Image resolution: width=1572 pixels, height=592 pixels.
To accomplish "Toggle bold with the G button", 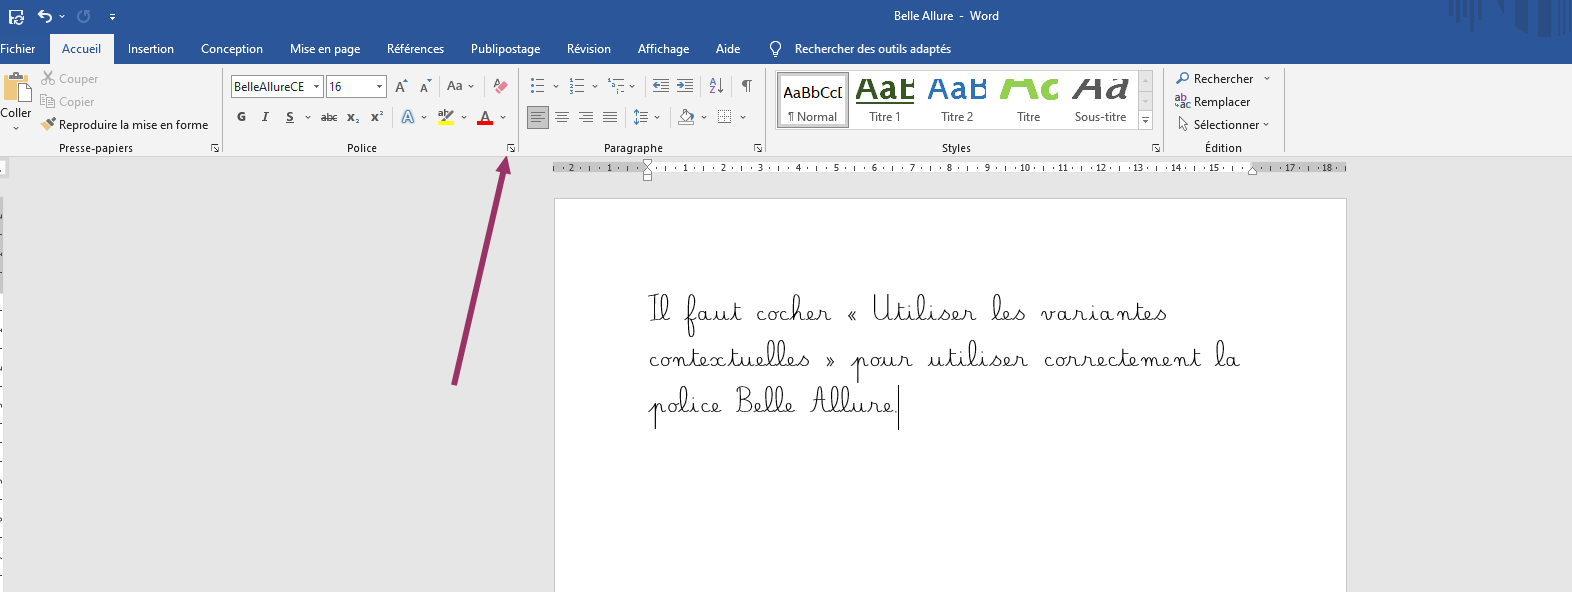I will click(241, 117).
